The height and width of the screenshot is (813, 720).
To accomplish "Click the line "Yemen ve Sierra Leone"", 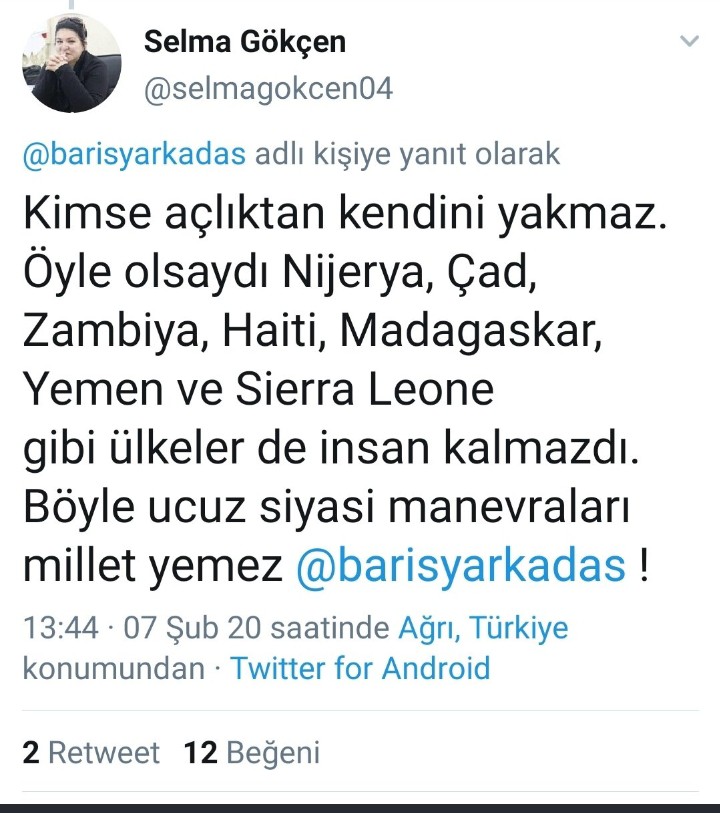I will click(x=258, y=391).
